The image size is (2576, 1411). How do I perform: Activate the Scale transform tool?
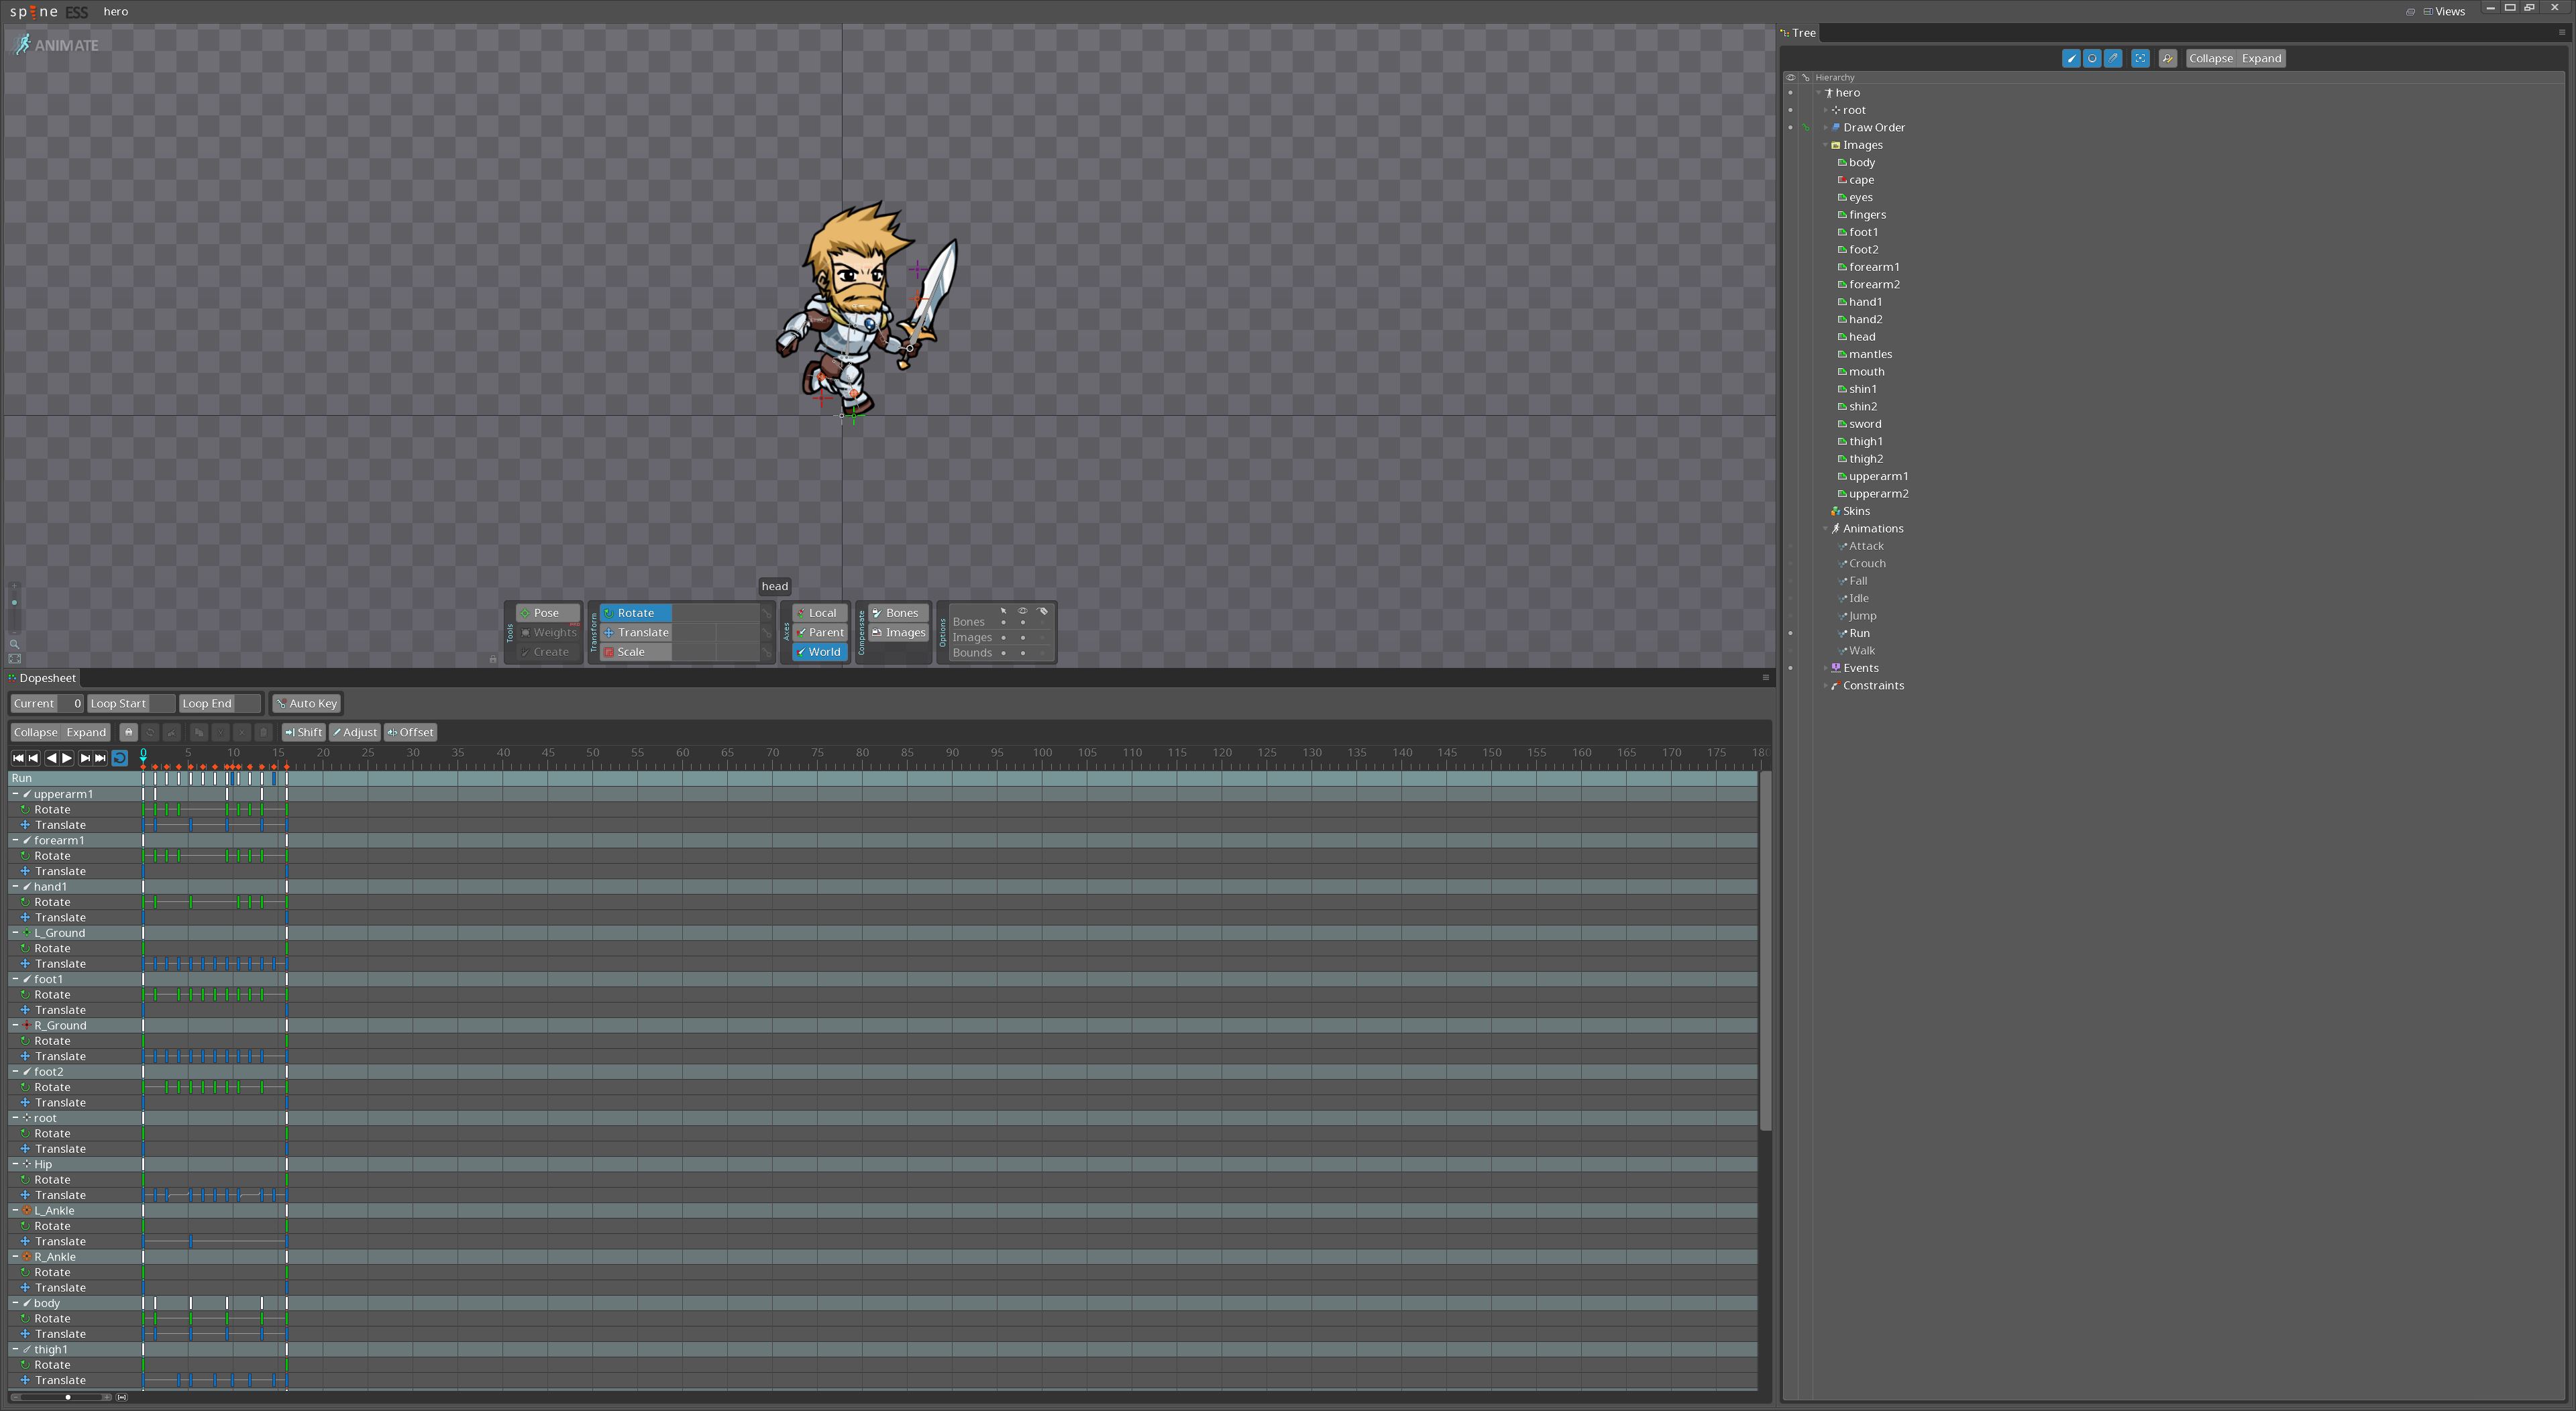click(x=636, y=652)
